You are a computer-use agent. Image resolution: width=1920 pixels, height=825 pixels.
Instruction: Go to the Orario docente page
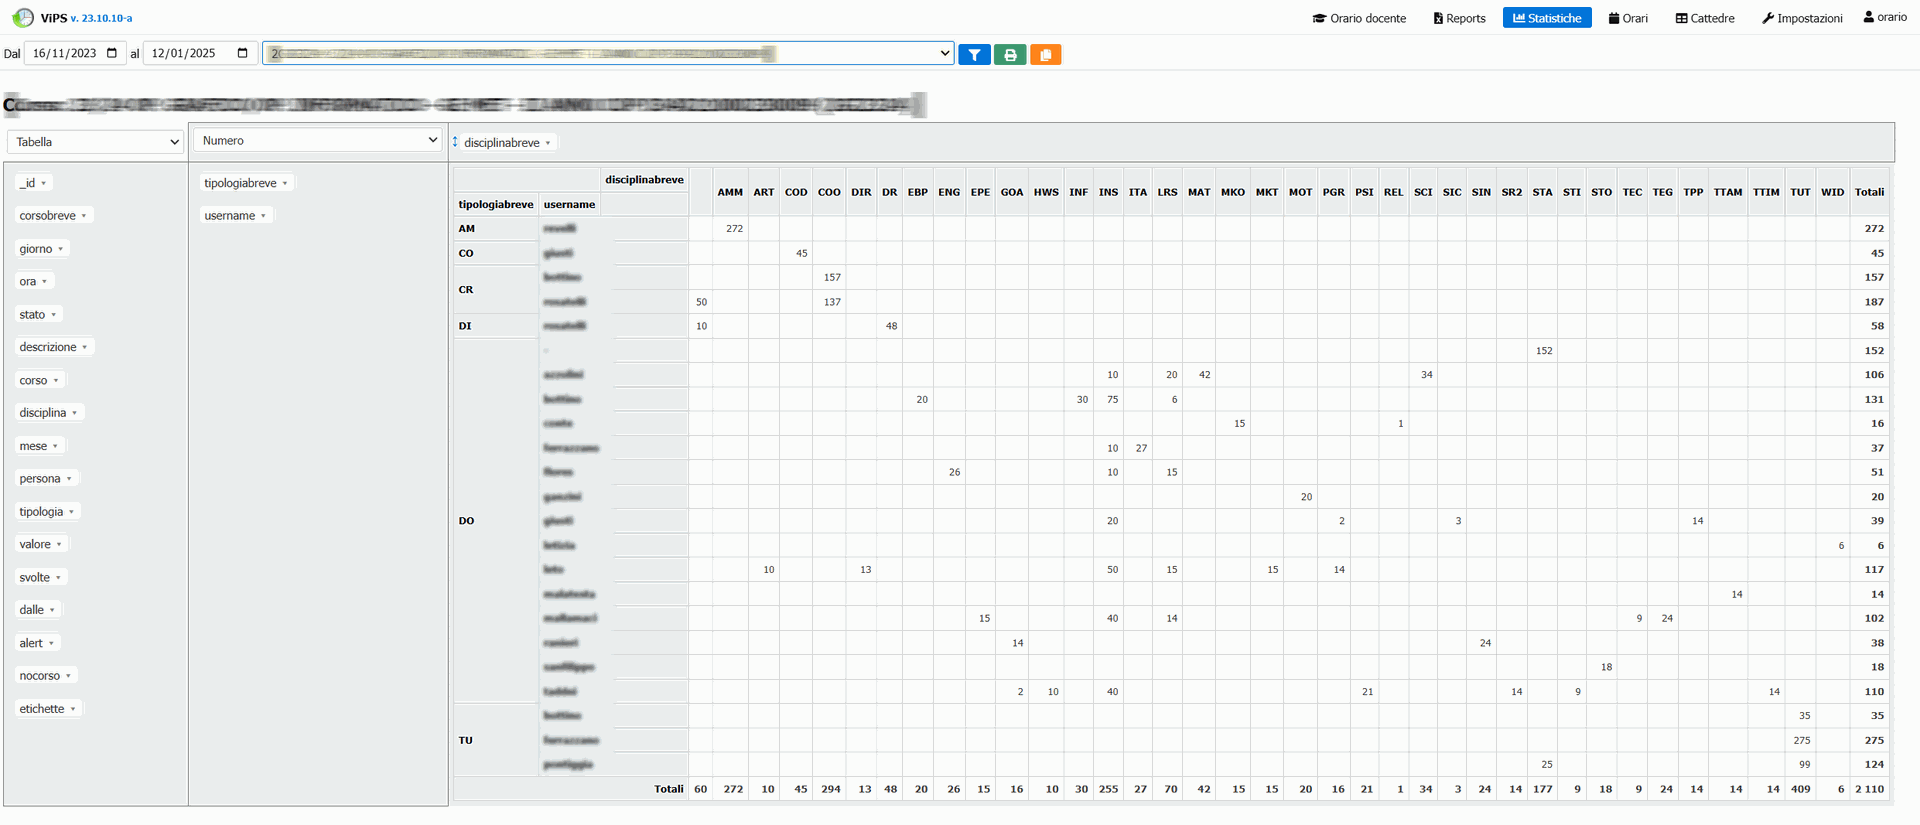[x=1359, y=18]
